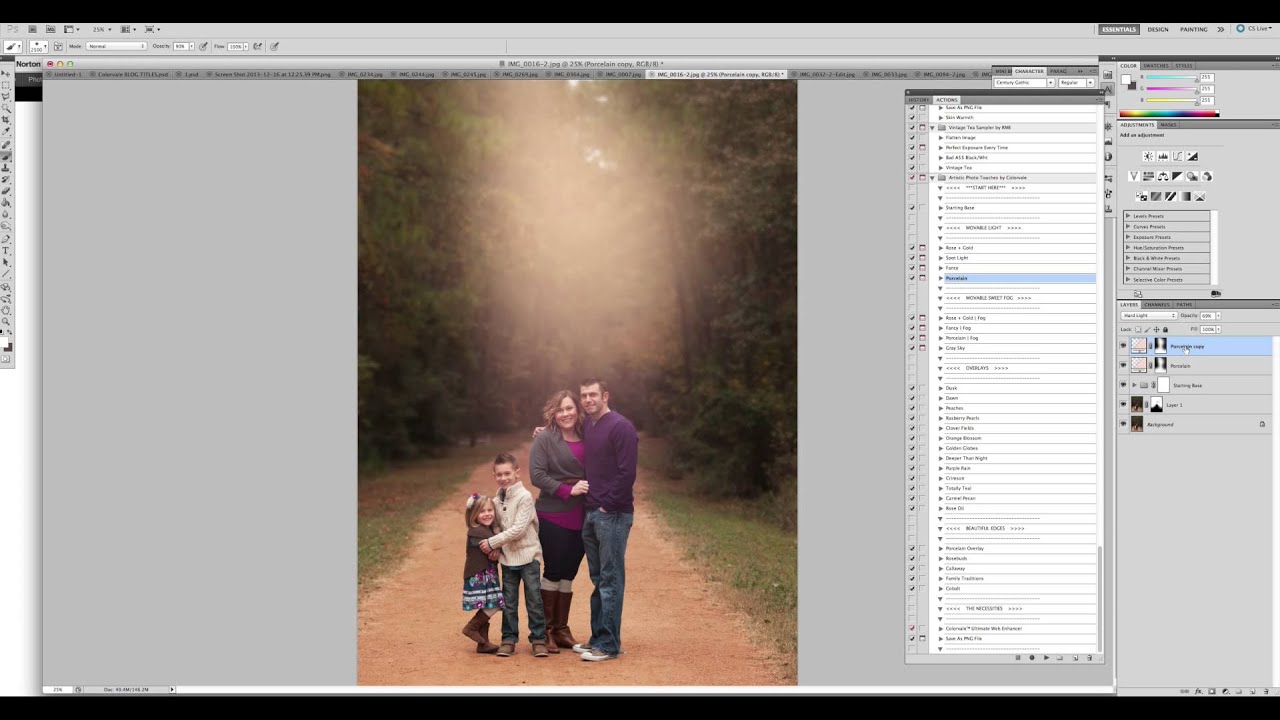The width and height of the screenshot is (1280, 720).
Task: Collapse Artistic Photo Touches by Colorvale set
Action: [x=932, y=178]
